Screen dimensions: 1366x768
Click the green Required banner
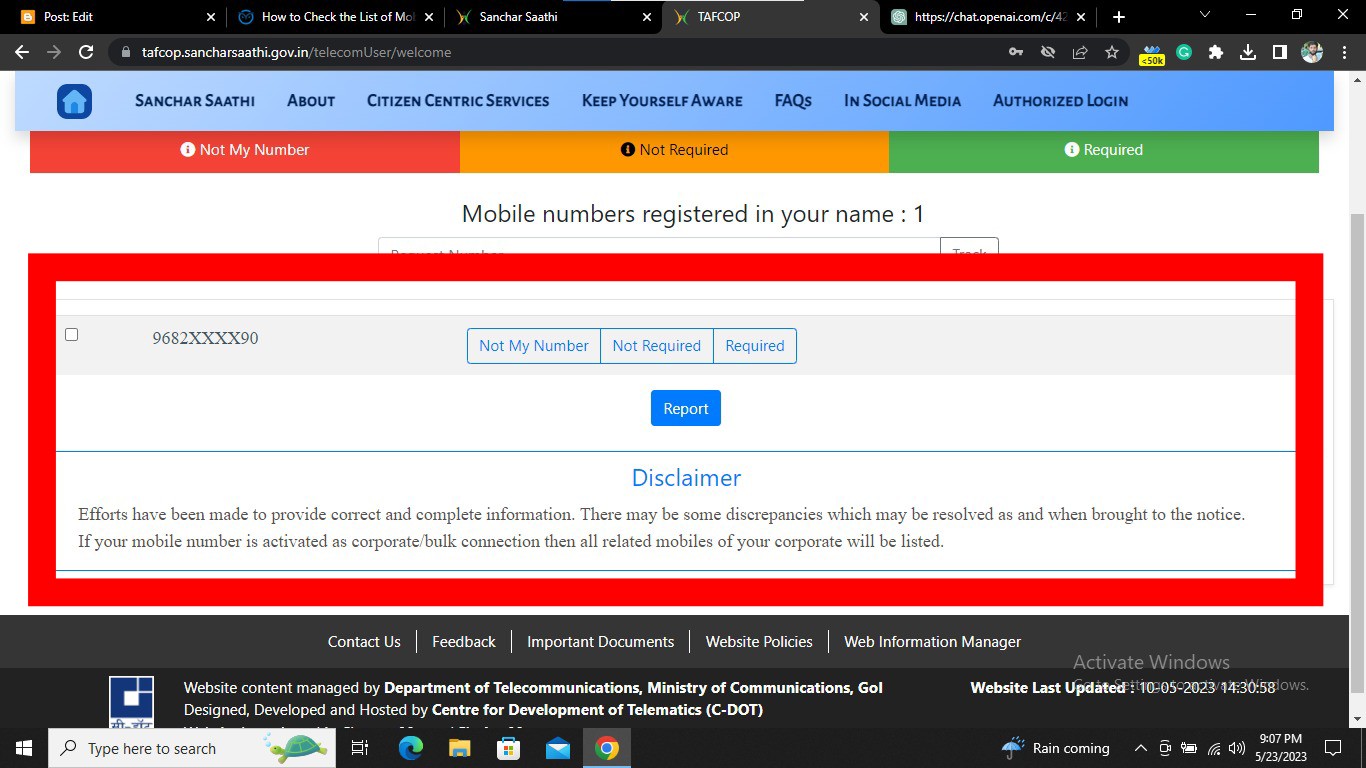coord(1104,150)
